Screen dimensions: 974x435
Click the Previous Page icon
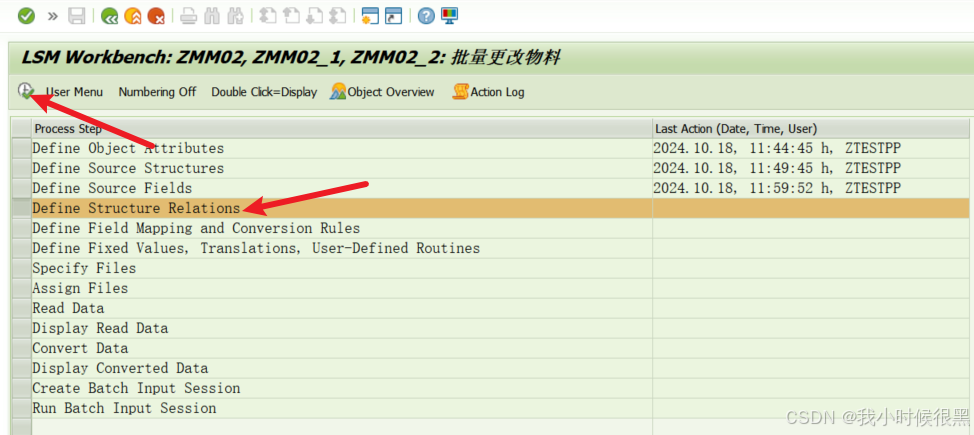(x=291, y=16)
